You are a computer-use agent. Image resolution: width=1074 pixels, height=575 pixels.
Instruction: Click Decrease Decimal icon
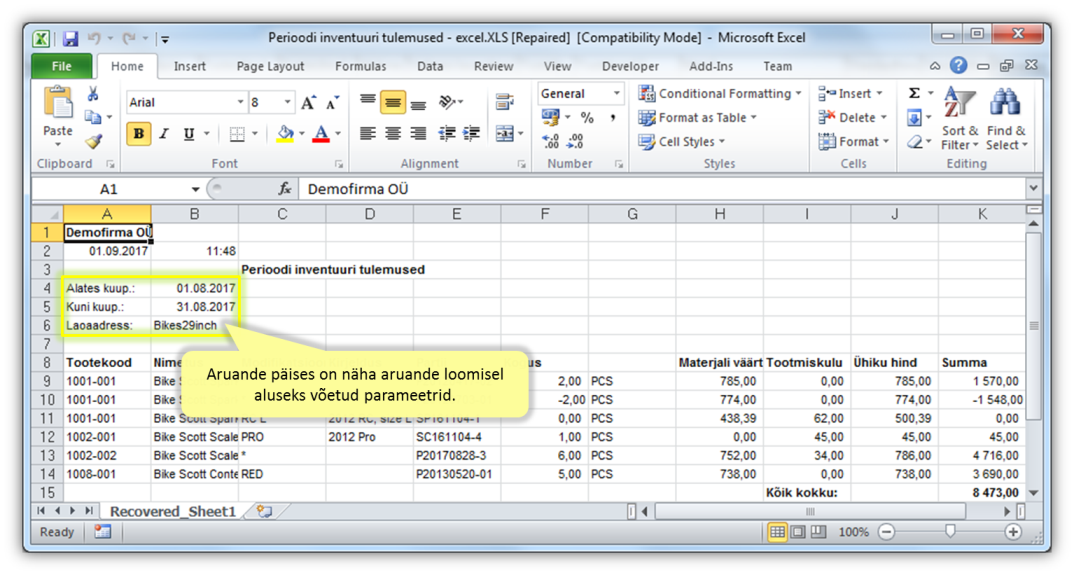point(575,141)
